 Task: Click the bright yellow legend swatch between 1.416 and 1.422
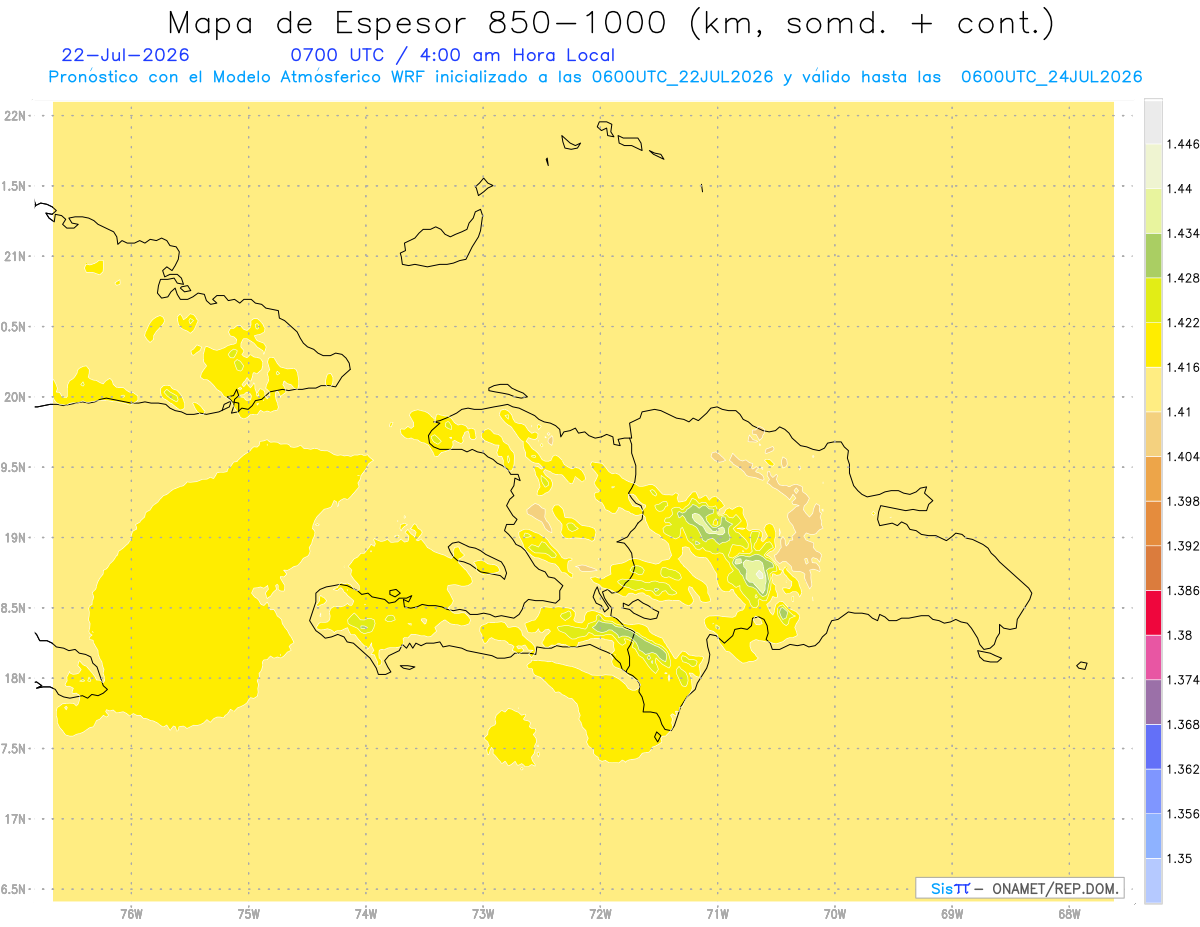coord(1153,344)
